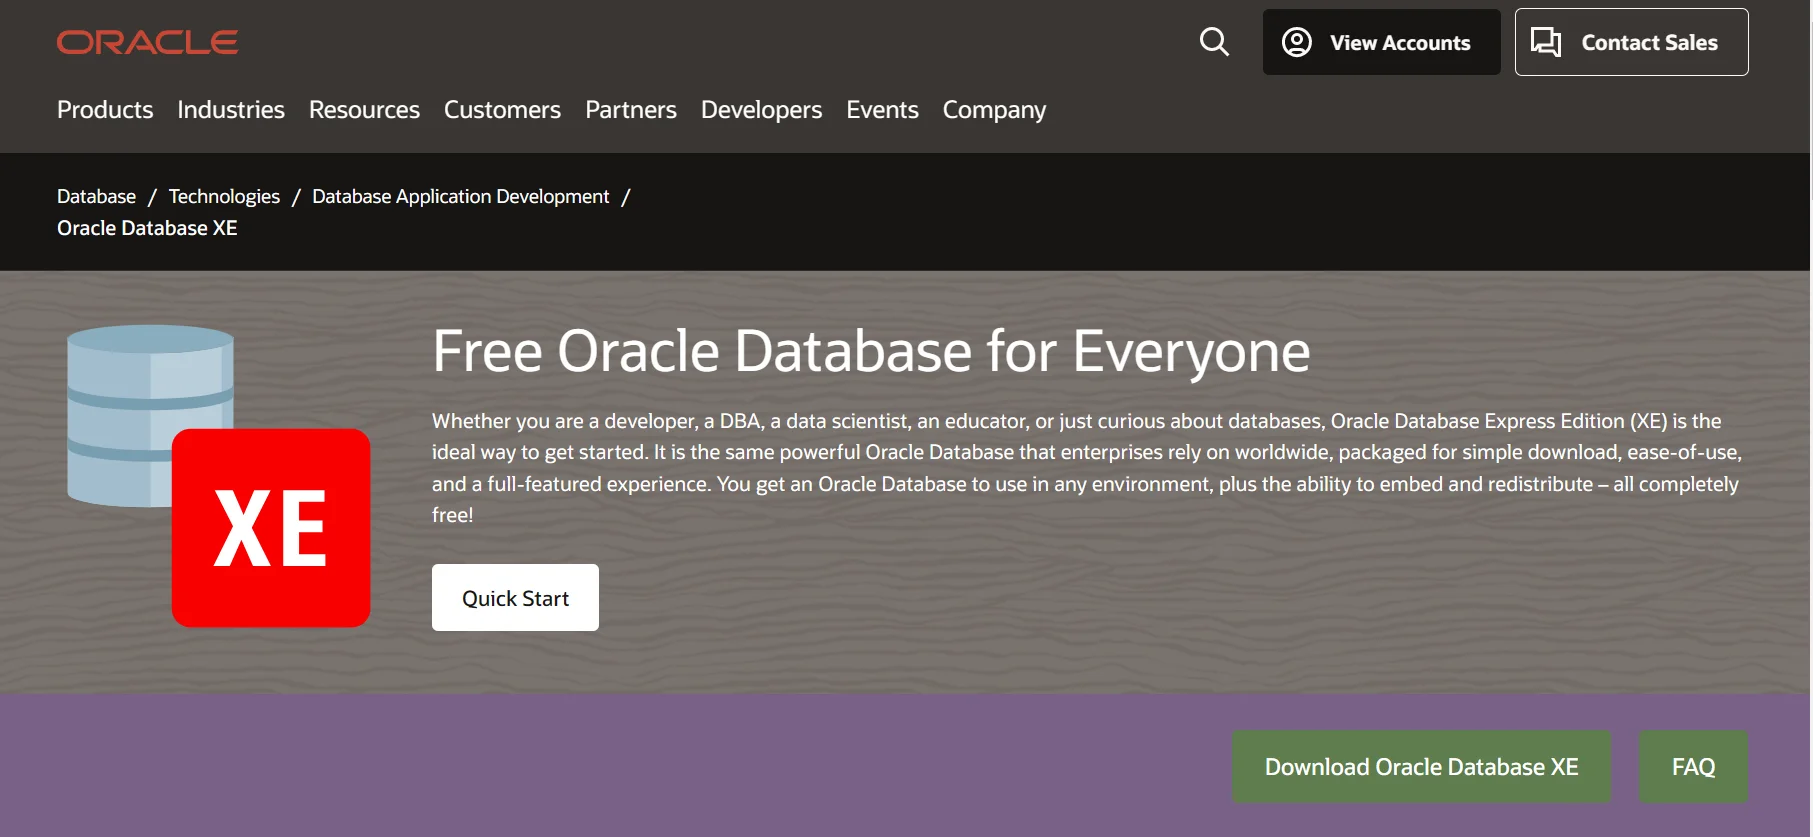
Task: Open the search magnifier icon
Action: [x=1214, y=42]
